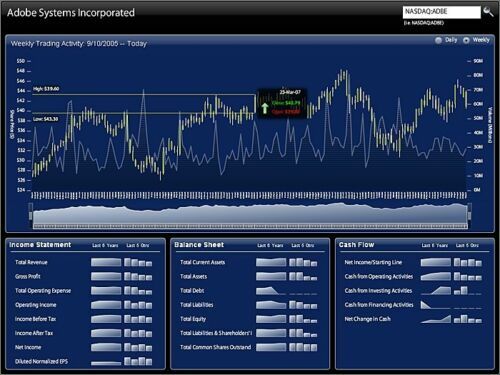Switch Income Statement to Last 5 Qtrs

(x=138, y=245)
